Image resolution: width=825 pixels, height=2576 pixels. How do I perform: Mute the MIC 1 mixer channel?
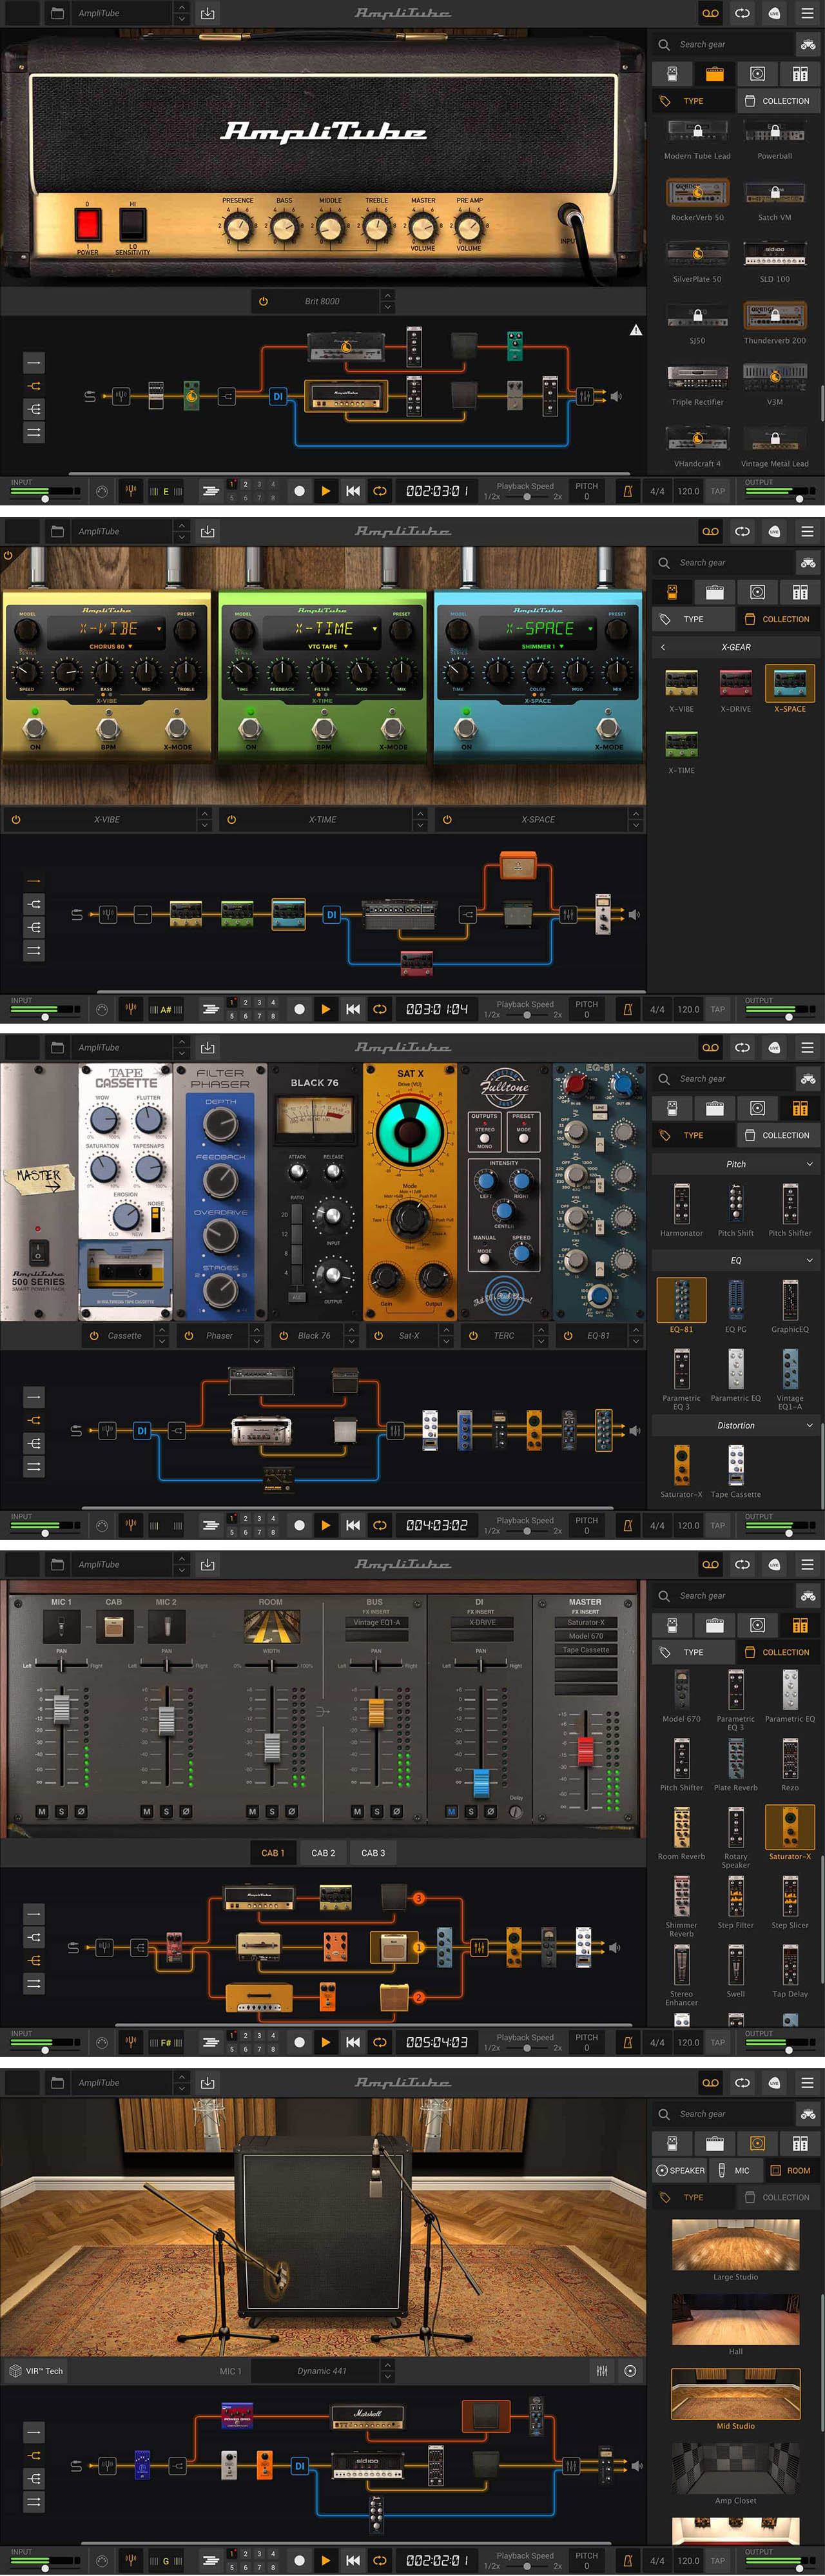[x=41, y=1811]
